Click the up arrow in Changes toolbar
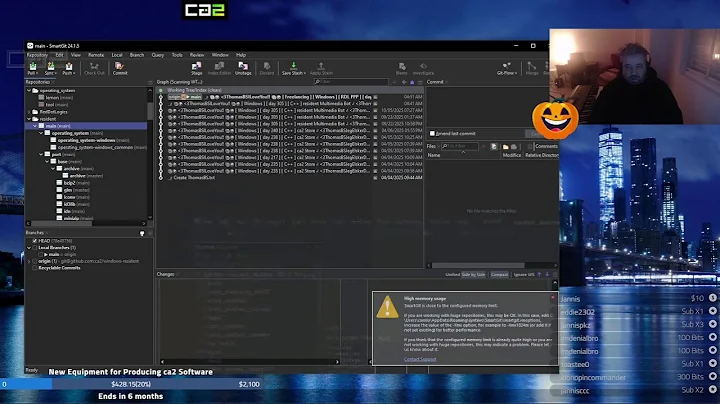 (540, 275)
